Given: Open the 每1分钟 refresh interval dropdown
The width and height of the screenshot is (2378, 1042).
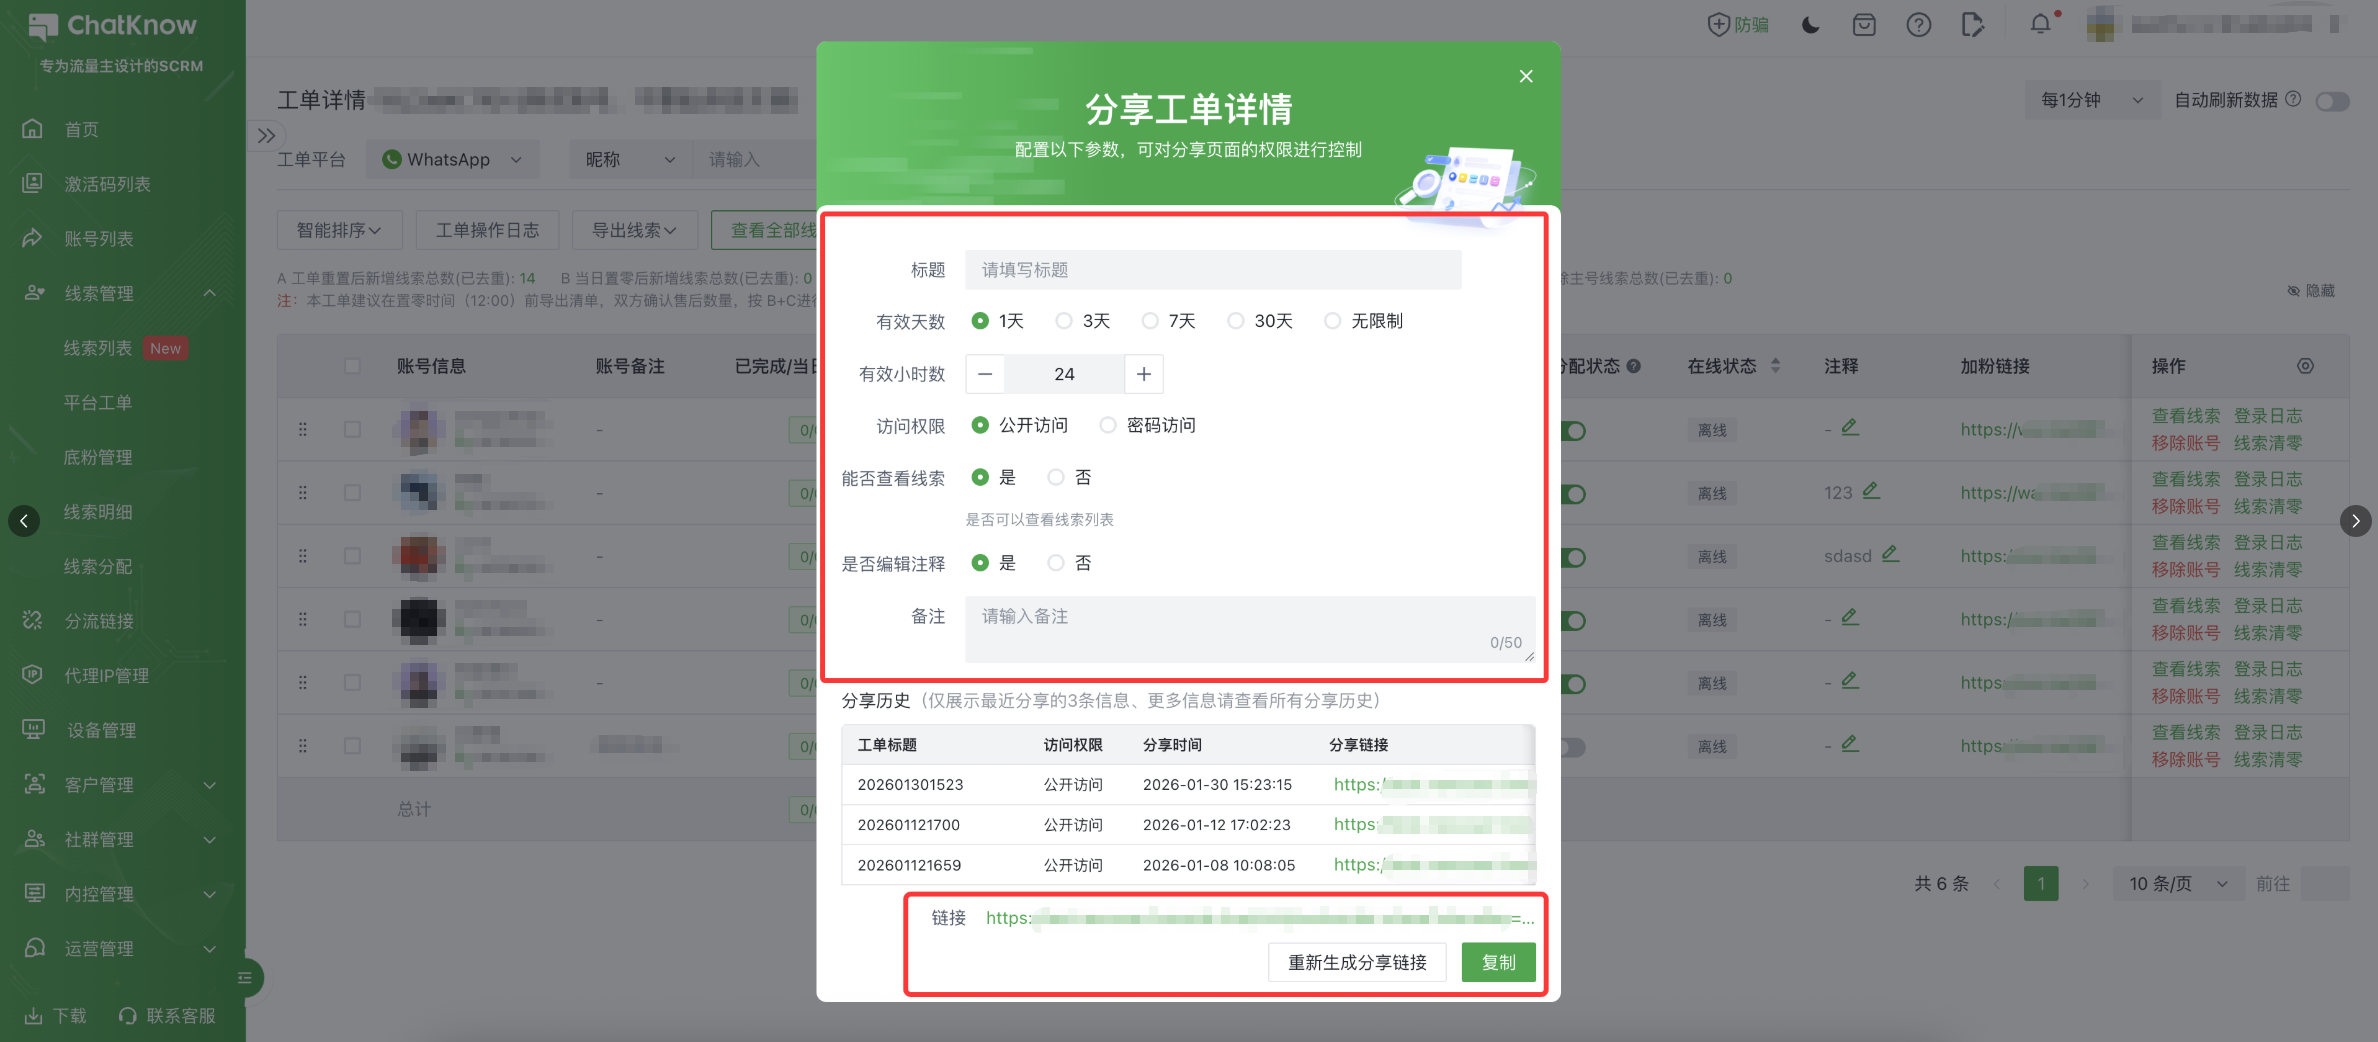Looking at the screenshot, I should click(2091, 100).
